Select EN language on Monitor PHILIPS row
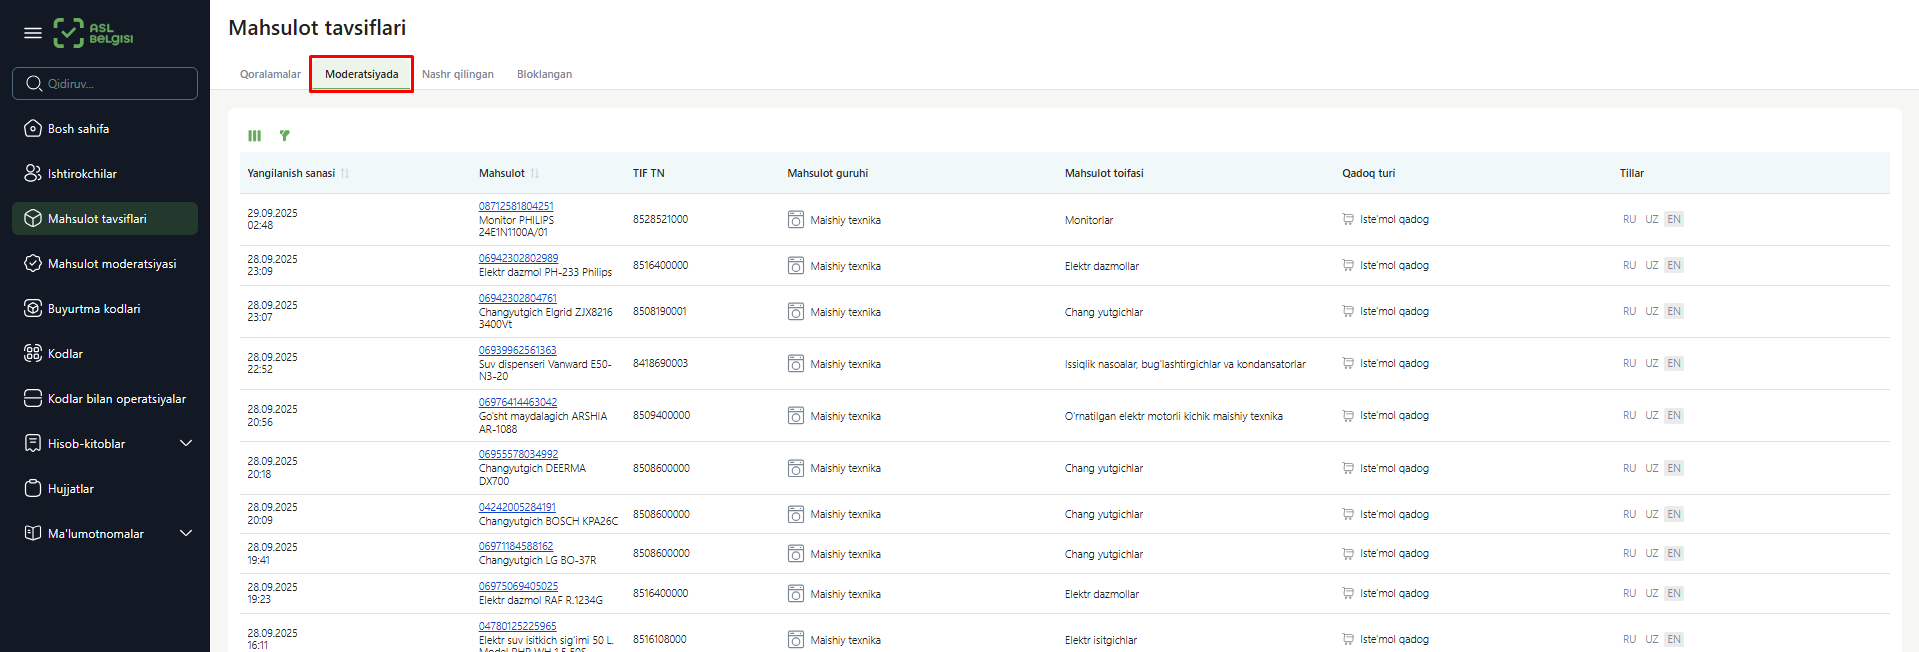 [x=1674, y=220]
